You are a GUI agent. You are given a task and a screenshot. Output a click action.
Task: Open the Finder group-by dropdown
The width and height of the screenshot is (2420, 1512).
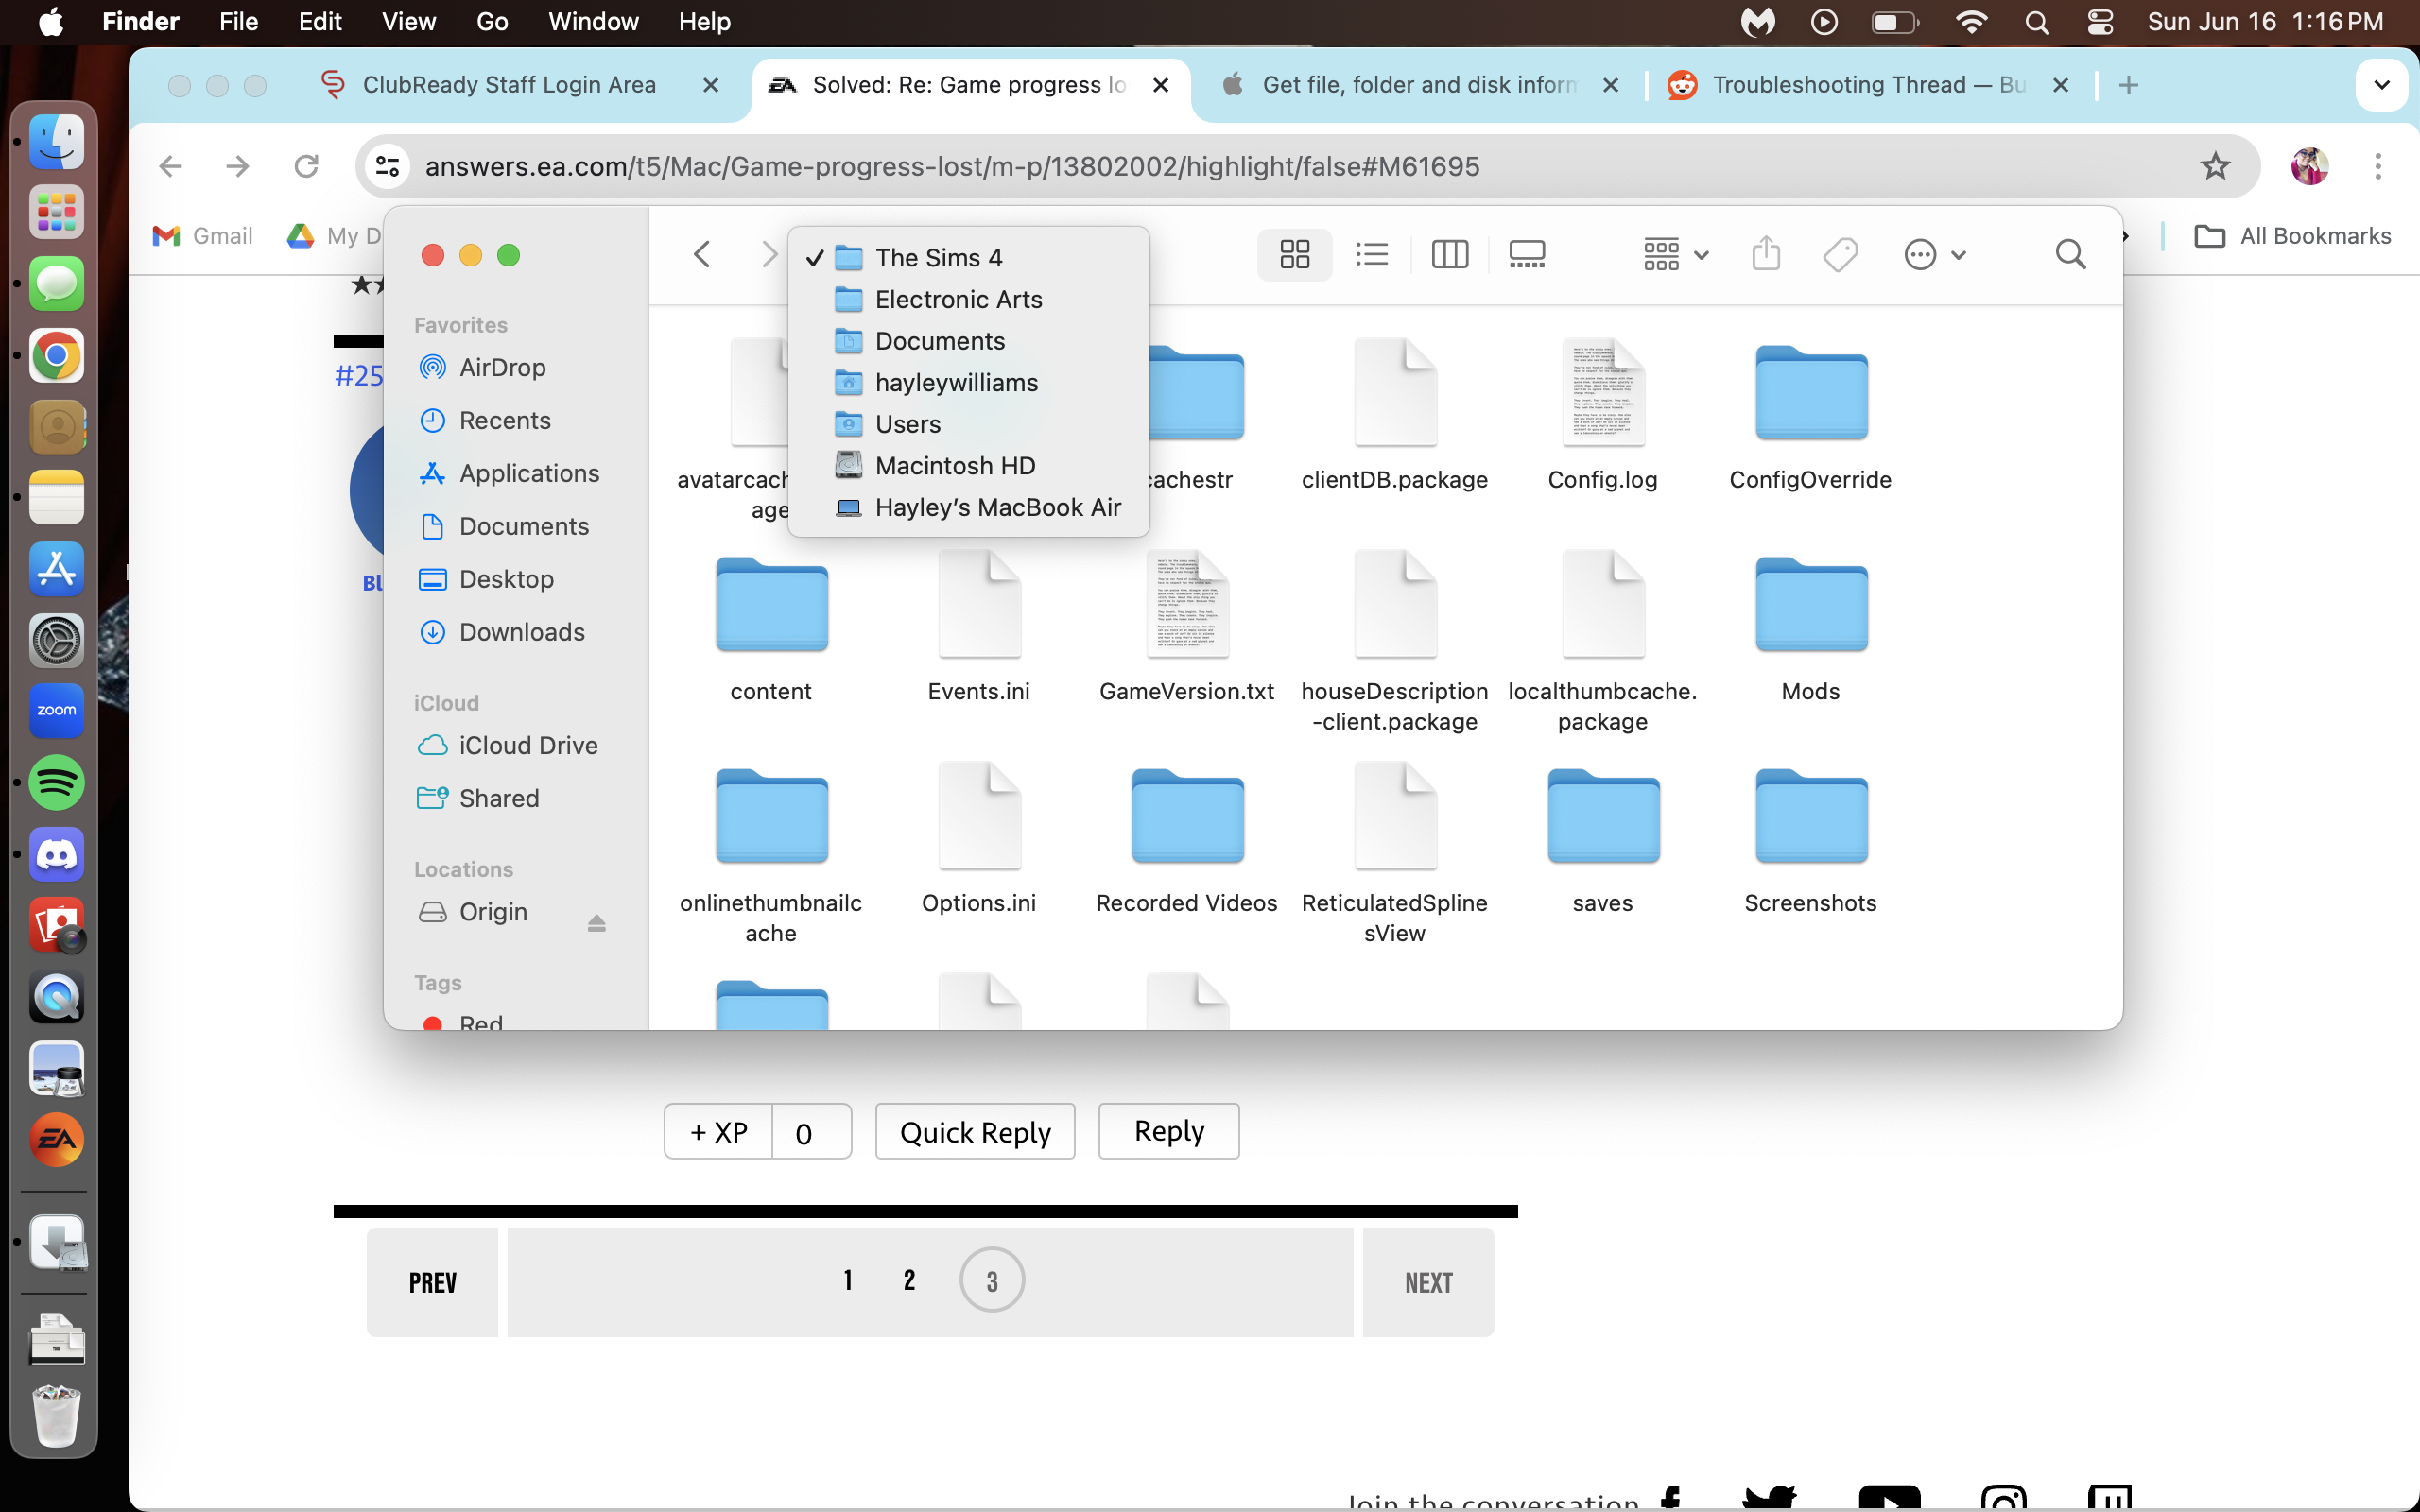[x=1676, y=254]
